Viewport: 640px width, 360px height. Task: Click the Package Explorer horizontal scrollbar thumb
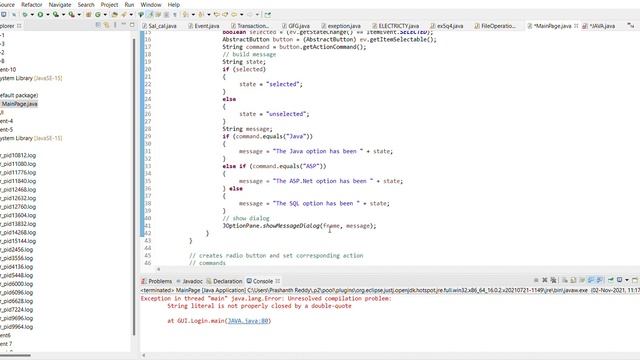15,355
